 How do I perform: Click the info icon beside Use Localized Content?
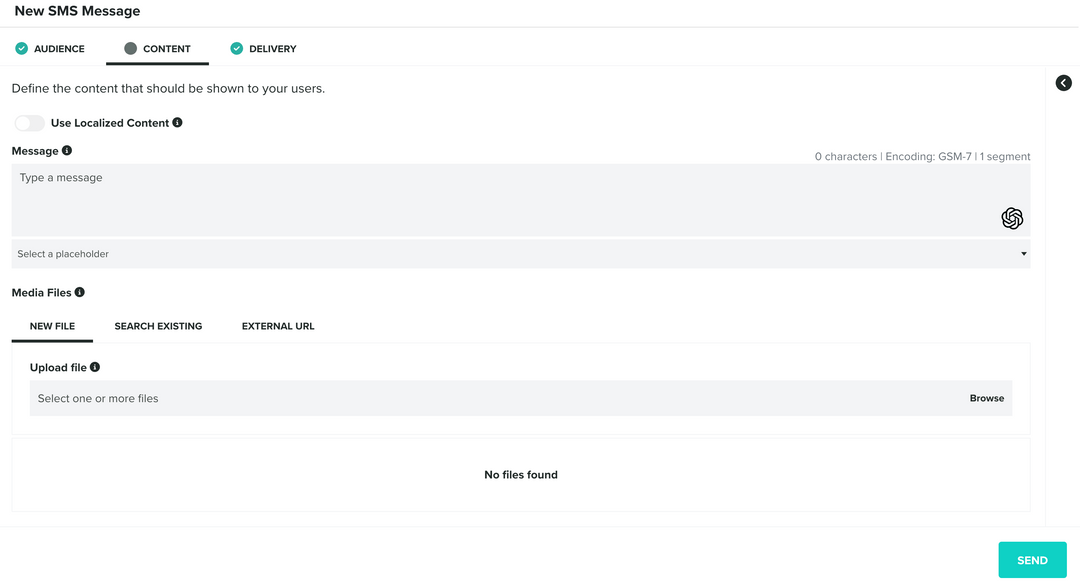pyautogui.click(x=178, y=122)
